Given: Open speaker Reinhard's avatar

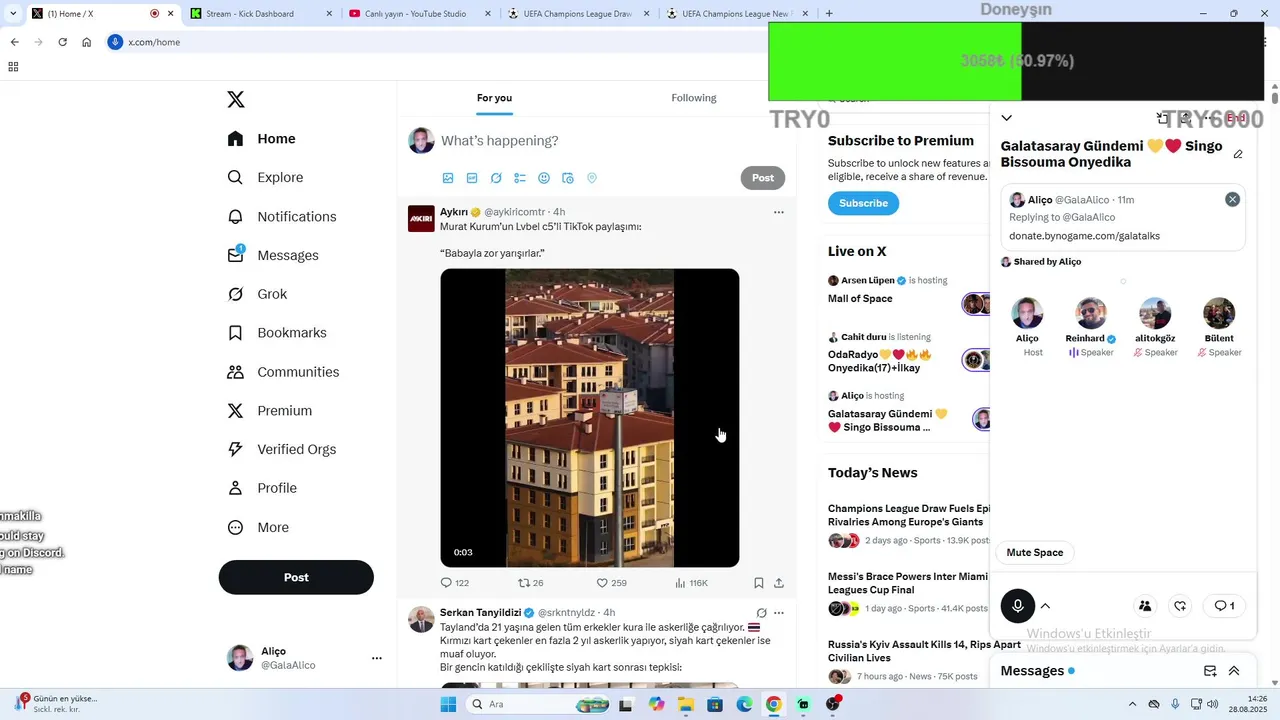Looking at the screenshot, I should (1091, 313).
